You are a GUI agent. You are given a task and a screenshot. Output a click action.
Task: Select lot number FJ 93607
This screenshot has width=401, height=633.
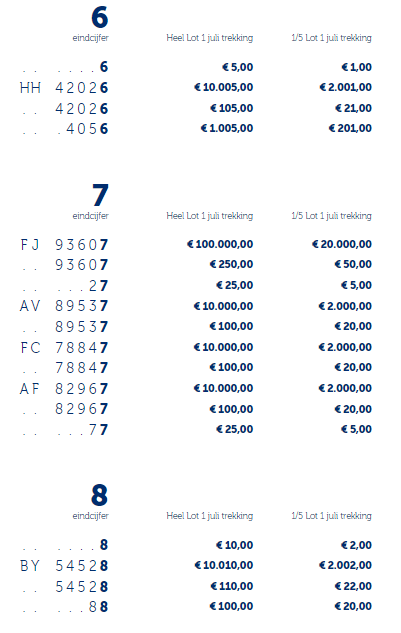pos(64,244)
